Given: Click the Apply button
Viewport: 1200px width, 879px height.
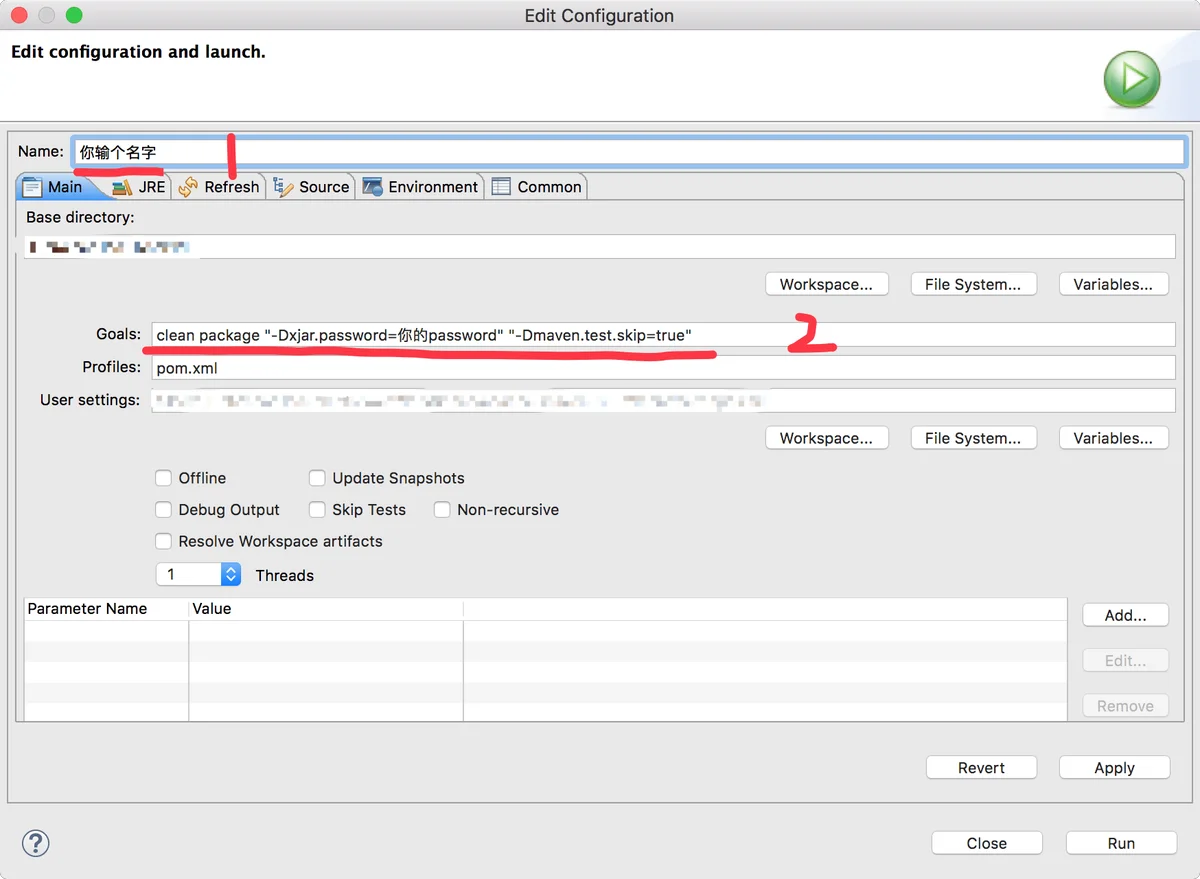Looking at the screenshot, I should click(1114, 768).
